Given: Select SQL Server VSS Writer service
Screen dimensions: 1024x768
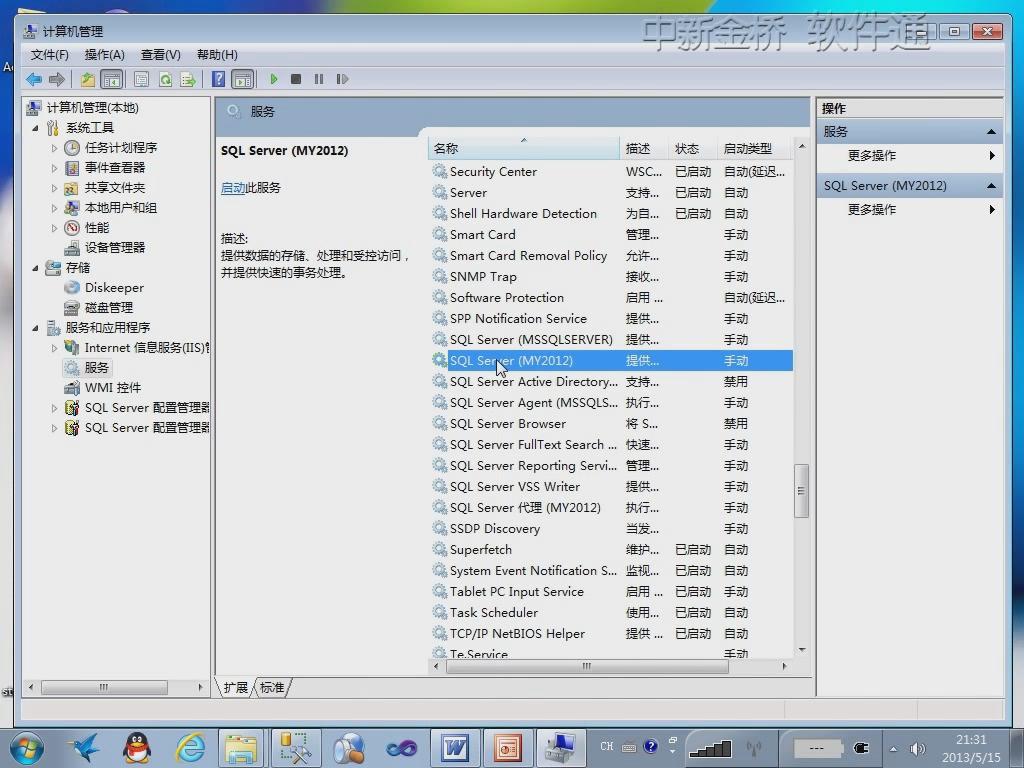Looking at the screenshot, I should (611, 487).
